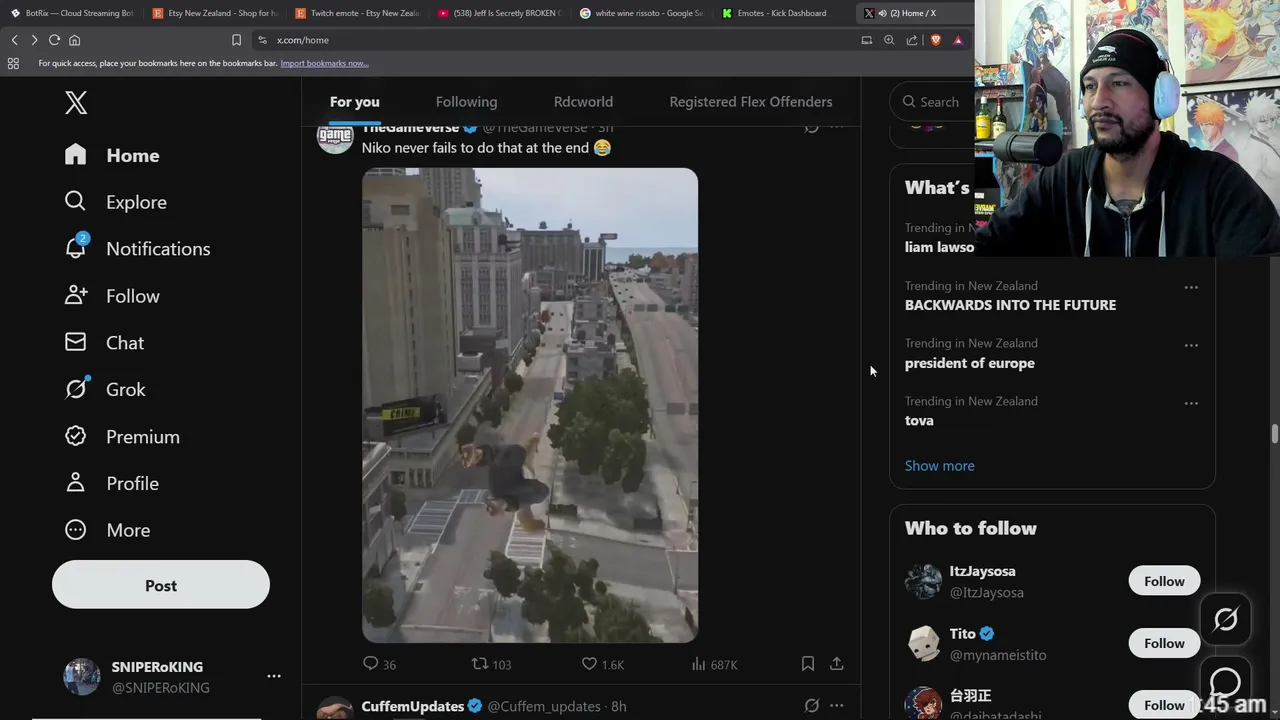Share the TheGameVerse post
The height and width of the screenshot is (720, 1280).
pos(837,663)
